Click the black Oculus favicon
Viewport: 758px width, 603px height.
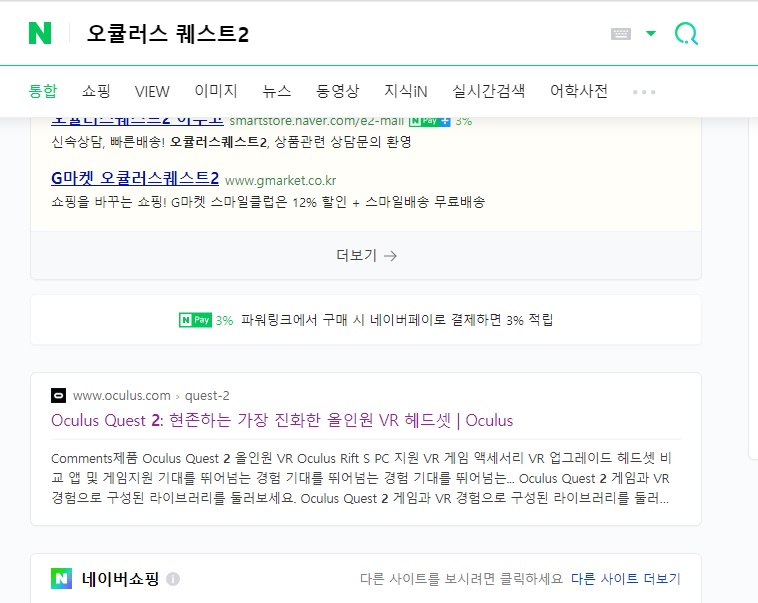point(58,396)
